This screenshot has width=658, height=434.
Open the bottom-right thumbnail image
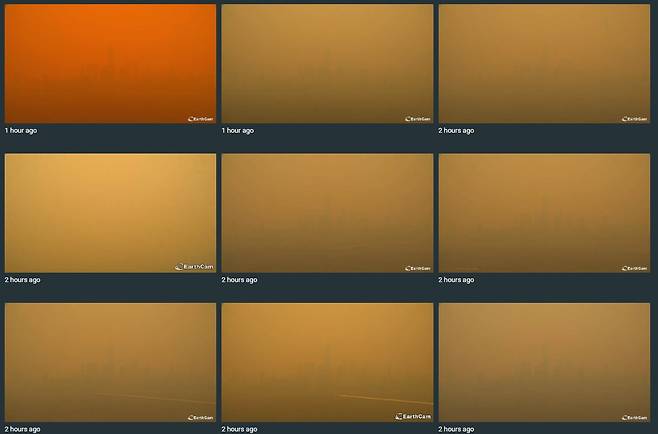click(x=544, y=362)
